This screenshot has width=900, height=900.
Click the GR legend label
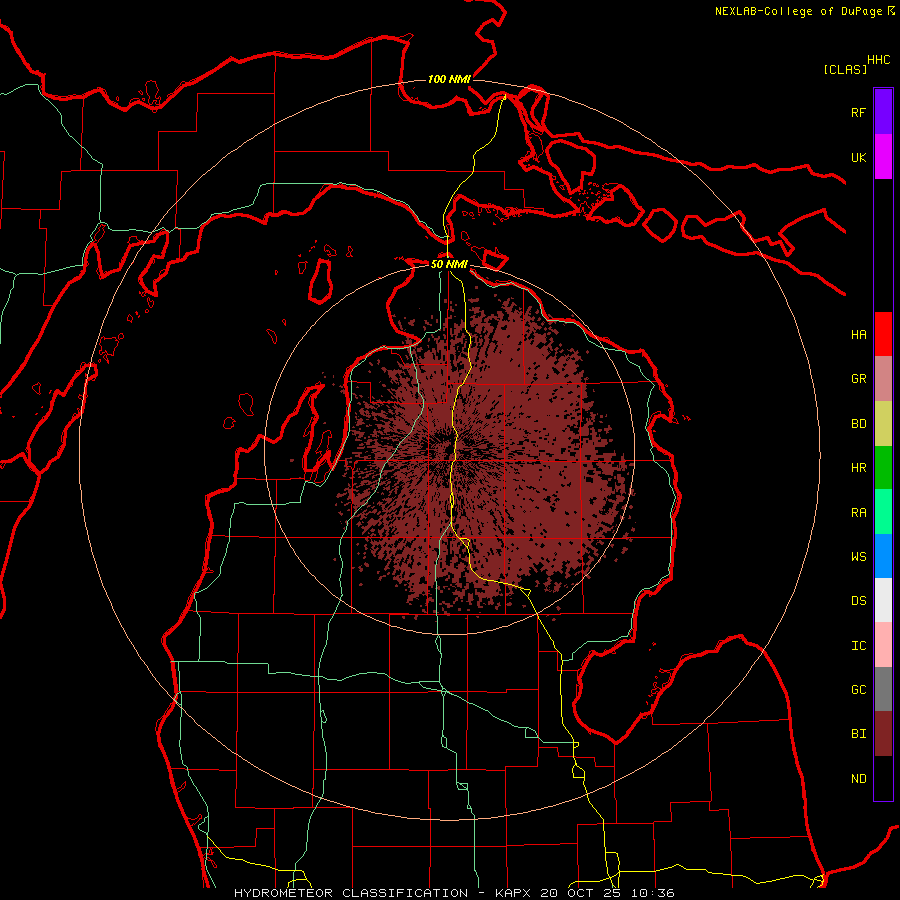click(859, 379)
